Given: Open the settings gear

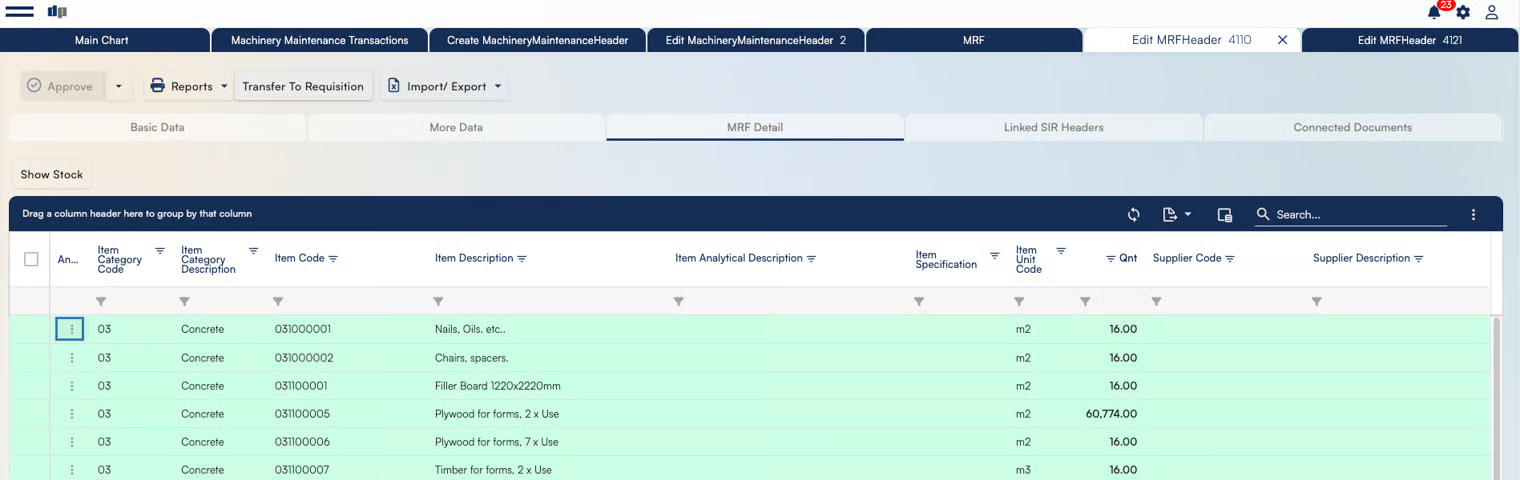Looking at the screenshot, I should coord(1463,13).
